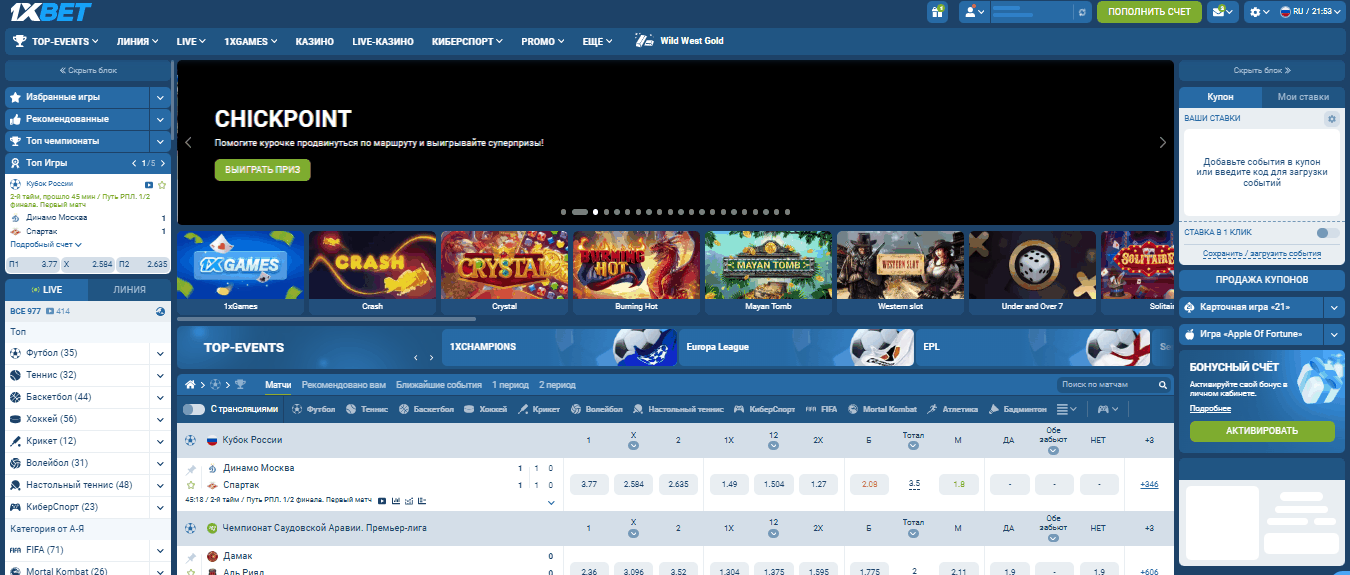Go to previous banner slide arrow

click(188, 143)
